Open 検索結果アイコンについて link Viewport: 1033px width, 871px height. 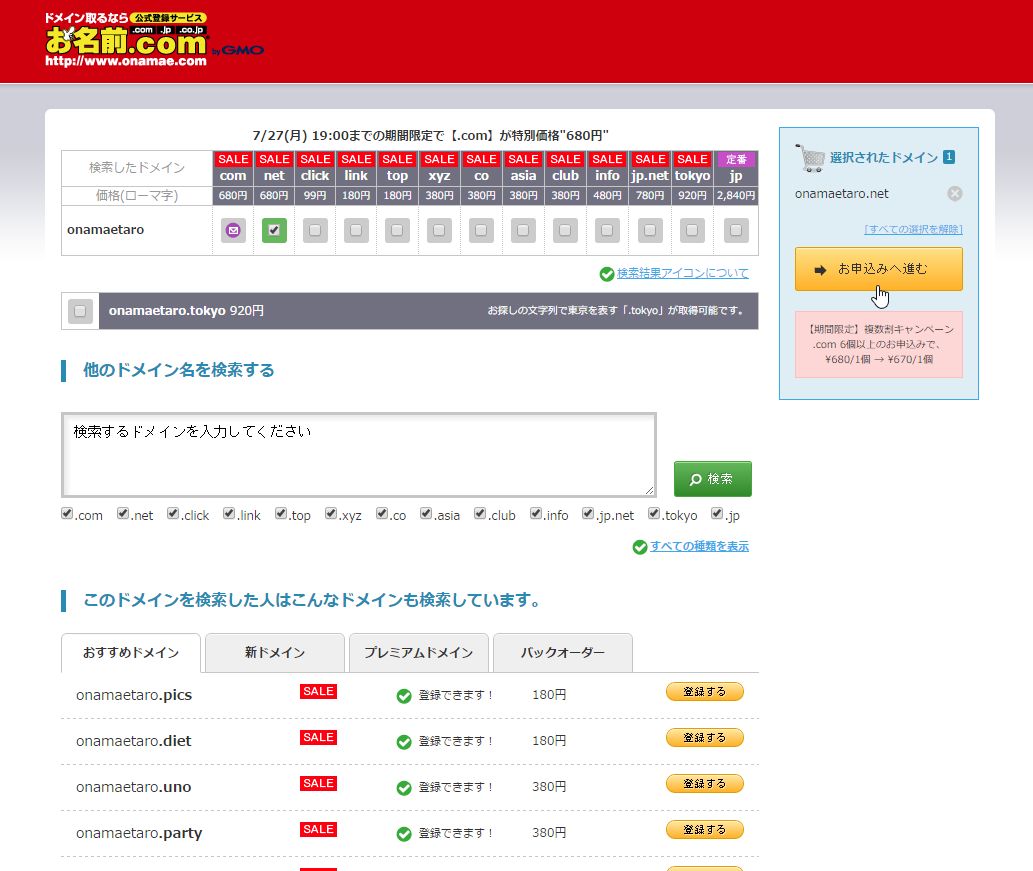click(683, 273)
